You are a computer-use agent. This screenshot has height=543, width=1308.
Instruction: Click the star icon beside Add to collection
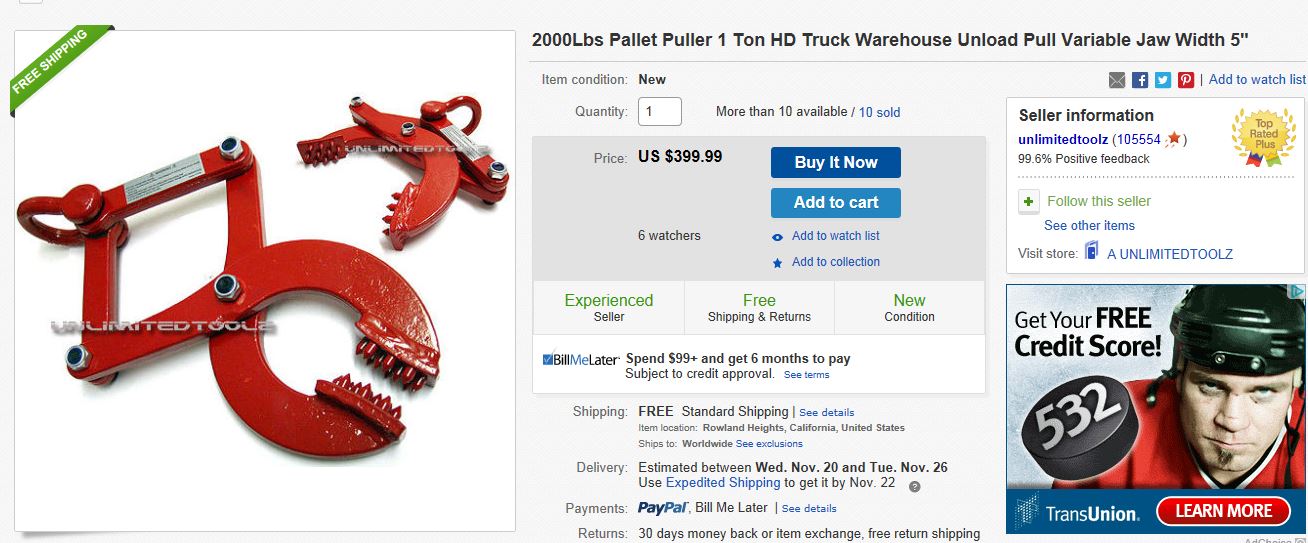pos(777,263)
